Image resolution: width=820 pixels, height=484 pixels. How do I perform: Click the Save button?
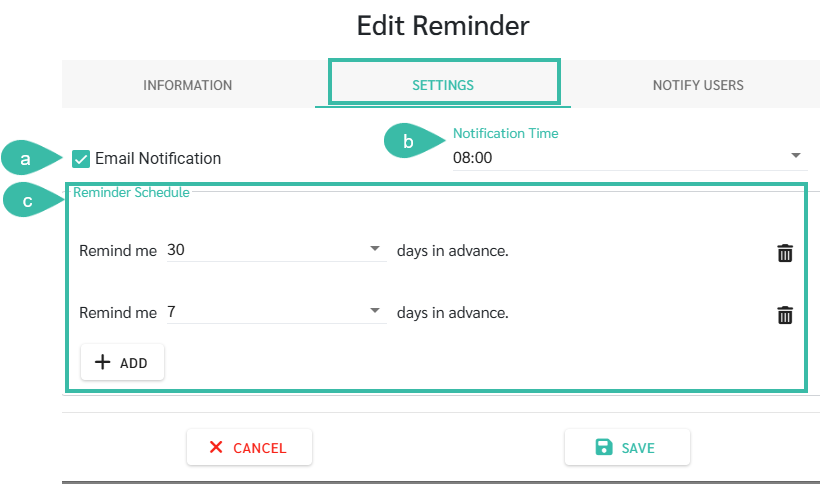coord(627,447)
